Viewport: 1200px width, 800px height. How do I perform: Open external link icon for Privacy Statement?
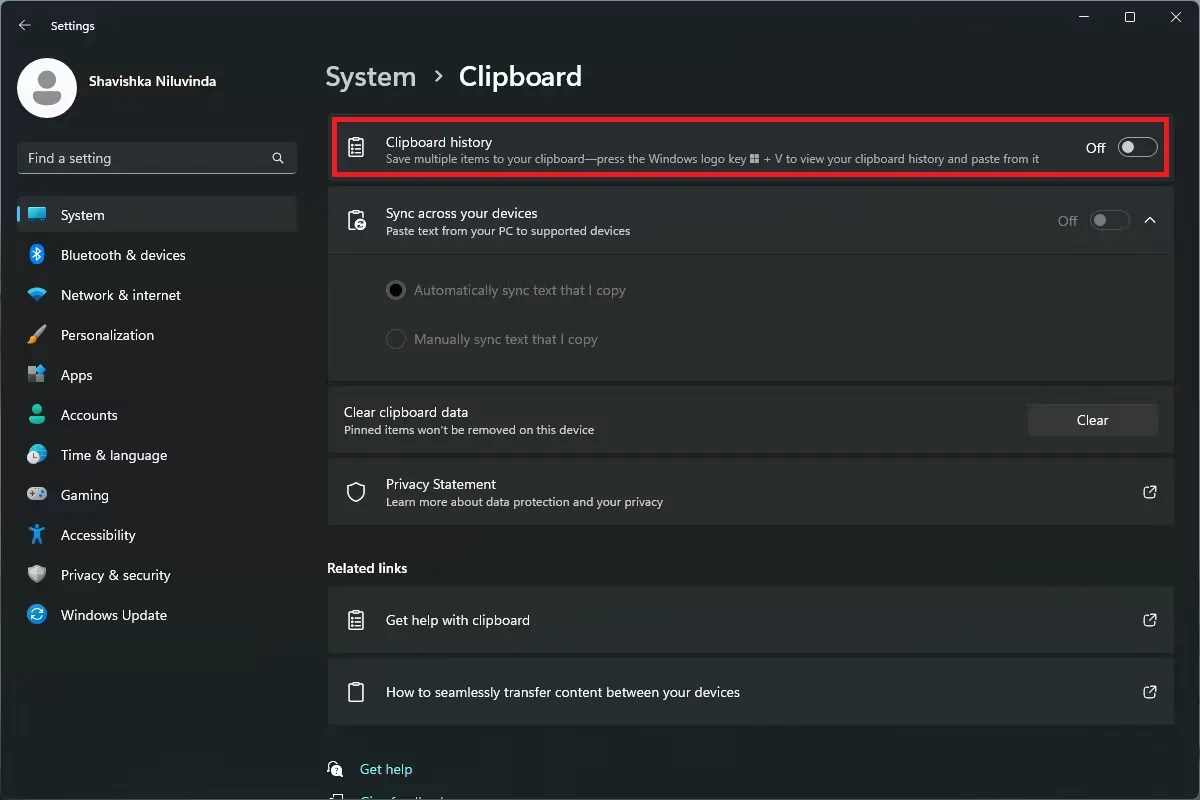coord(1150,492)
